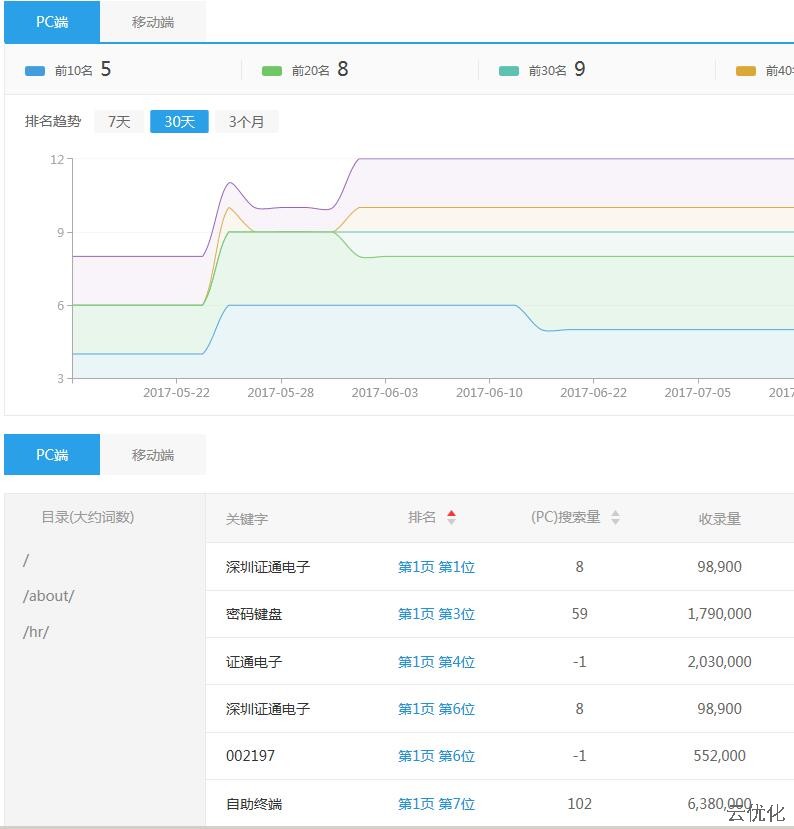The height and width of the screenshot is (829, 794).
Task: Click the 目录(大约词数) panel header
Action: point(88,517)
